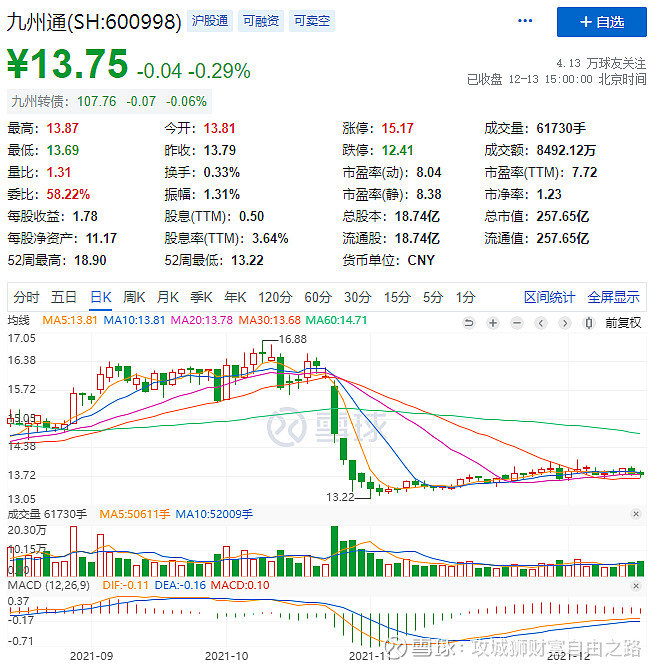
Task: Click the 2021-09 date axis label
Action: pos(92,656)
